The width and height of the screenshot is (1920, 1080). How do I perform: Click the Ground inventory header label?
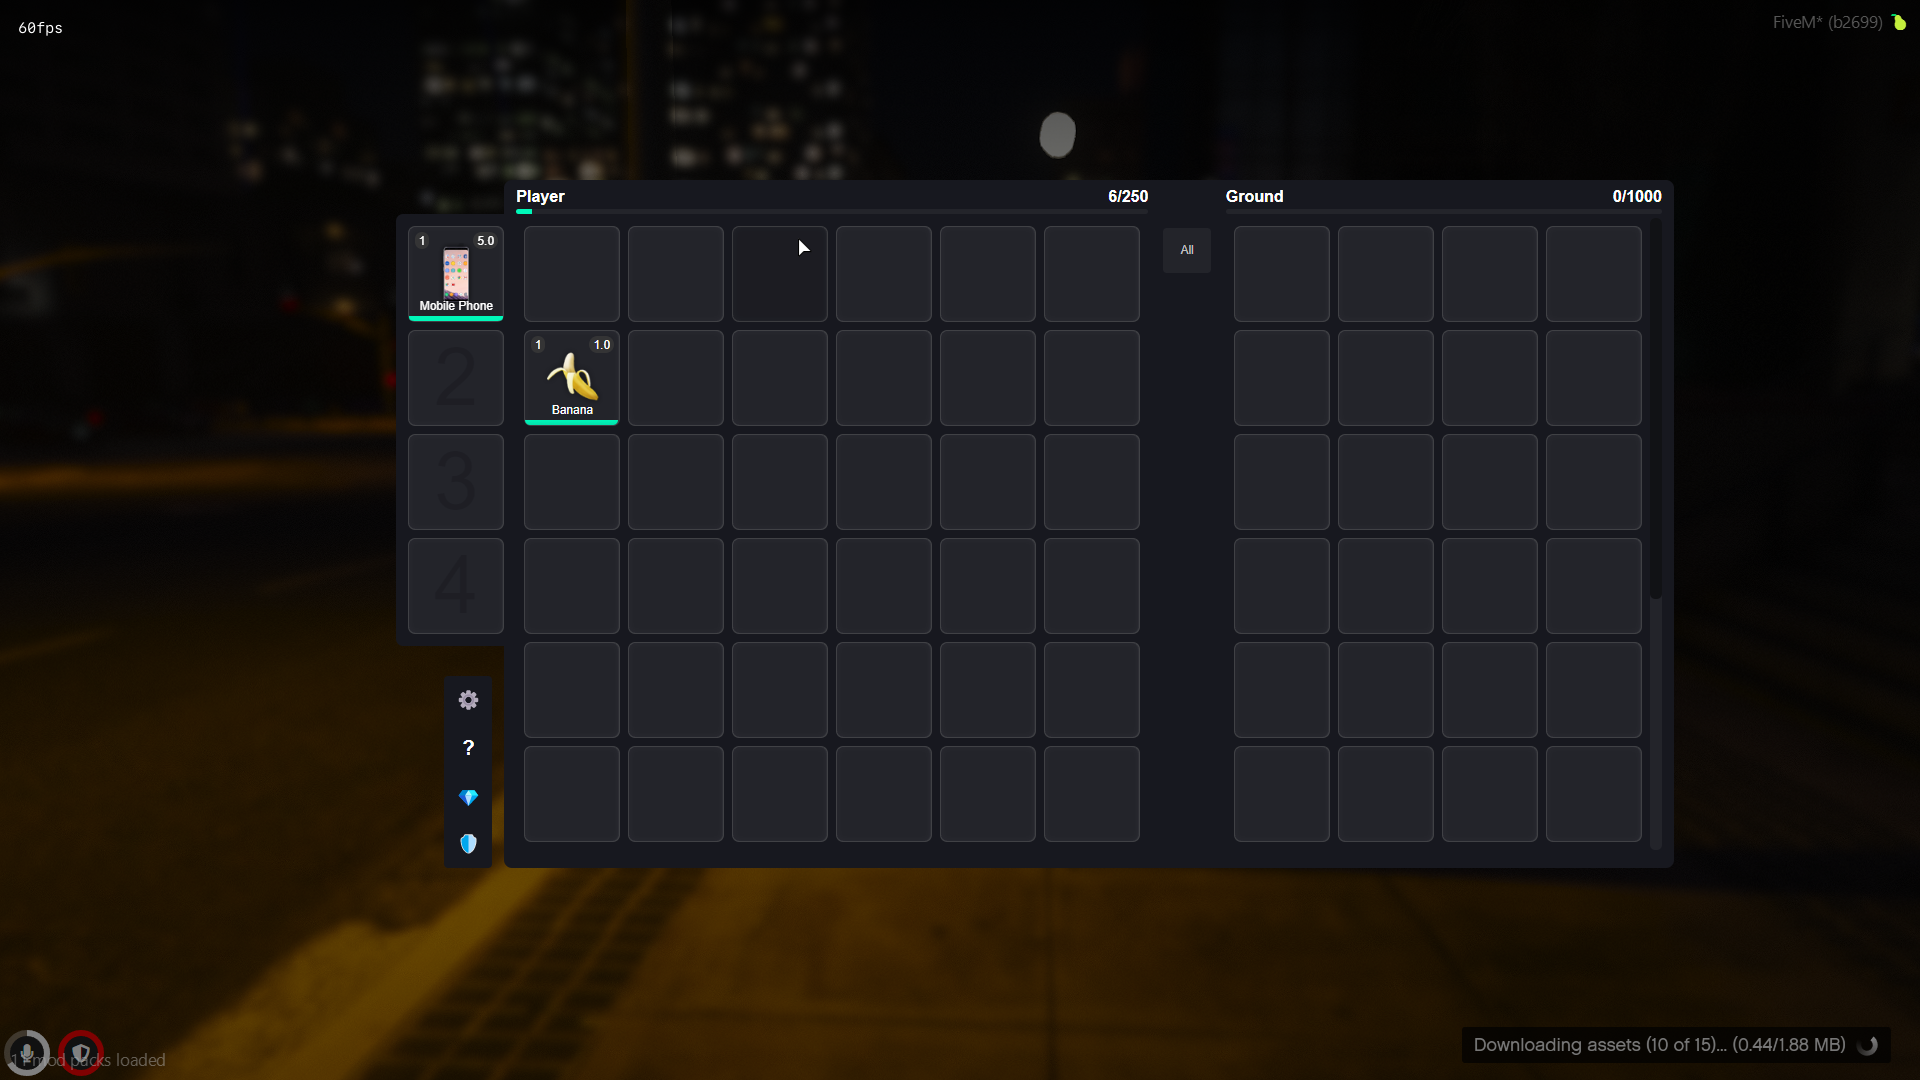pos(1254,196)
